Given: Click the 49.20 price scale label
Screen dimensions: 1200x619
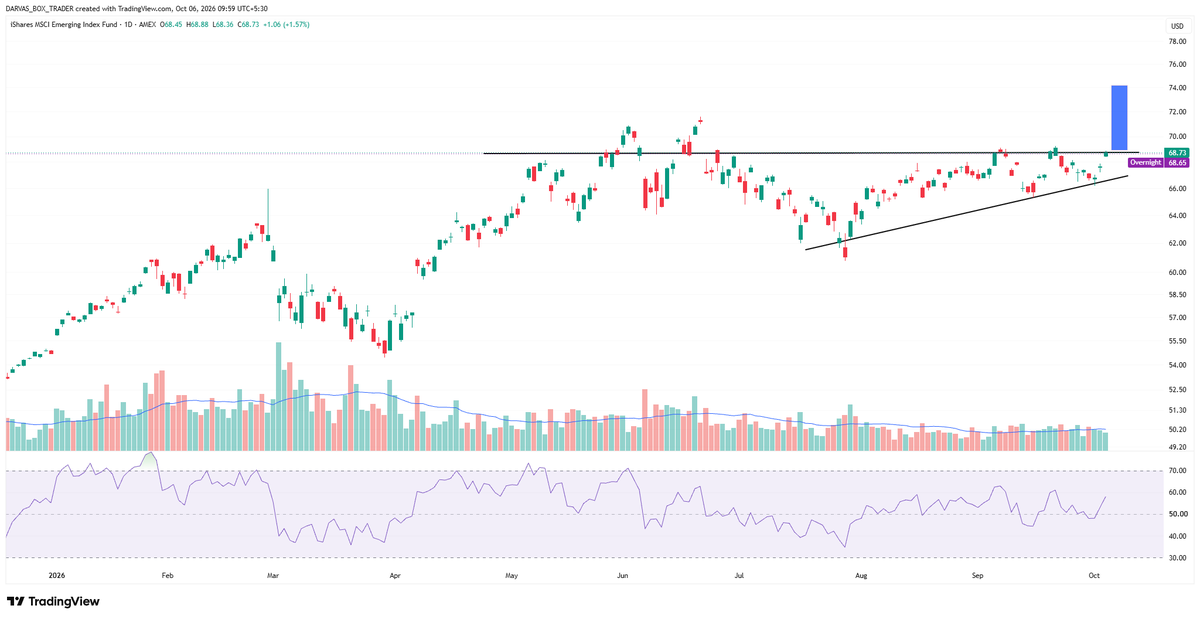Looking at the screenshot, I should 1177,448.
